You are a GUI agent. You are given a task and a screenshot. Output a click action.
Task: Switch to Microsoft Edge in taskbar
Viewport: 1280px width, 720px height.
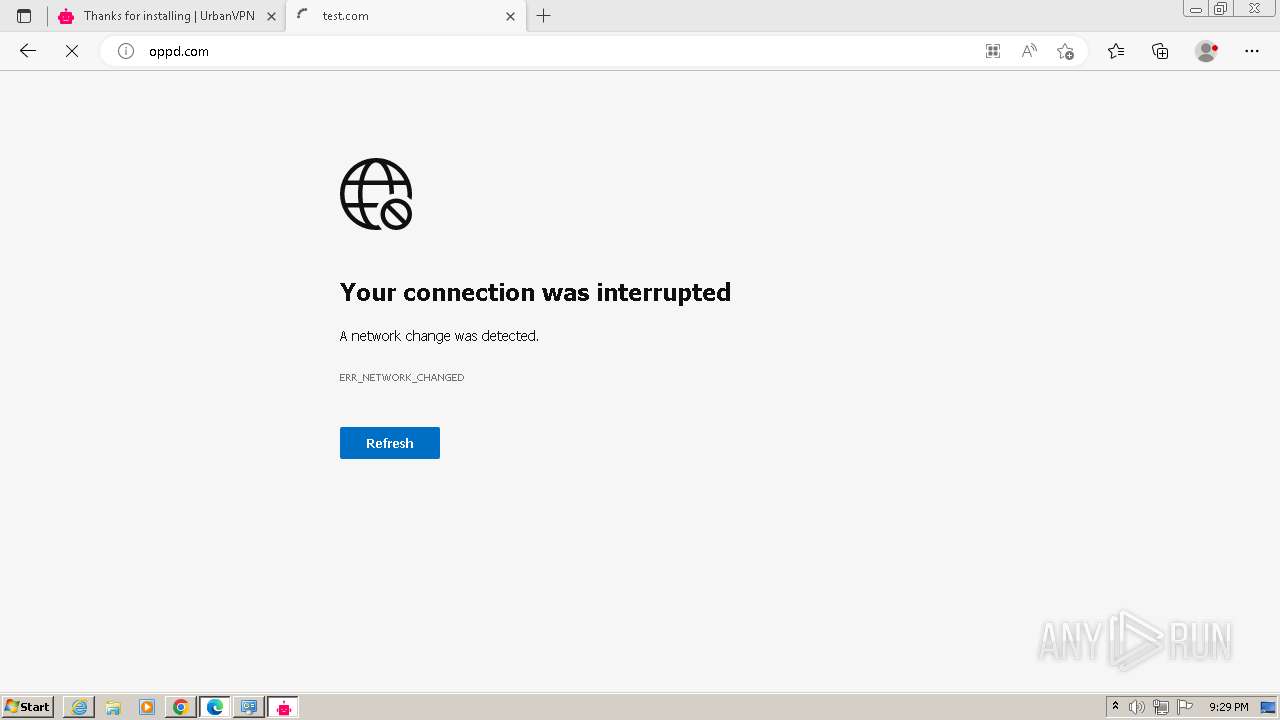point(215,707)
